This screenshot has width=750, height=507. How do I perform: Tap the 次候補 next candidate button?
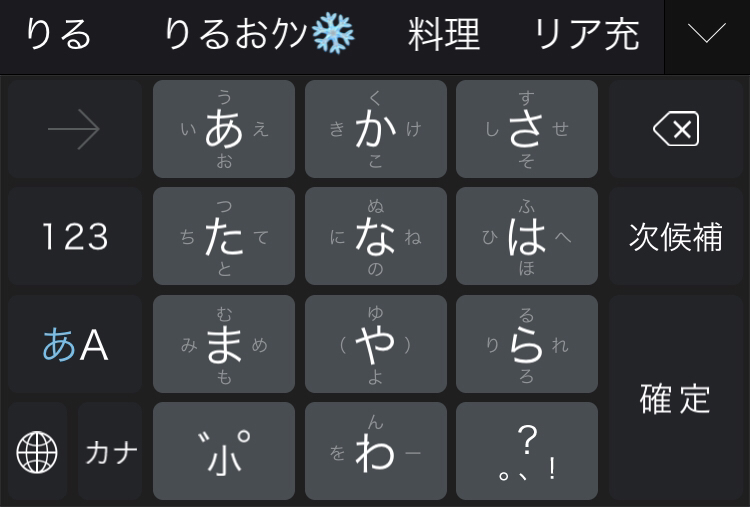click(x=676, y=236)
